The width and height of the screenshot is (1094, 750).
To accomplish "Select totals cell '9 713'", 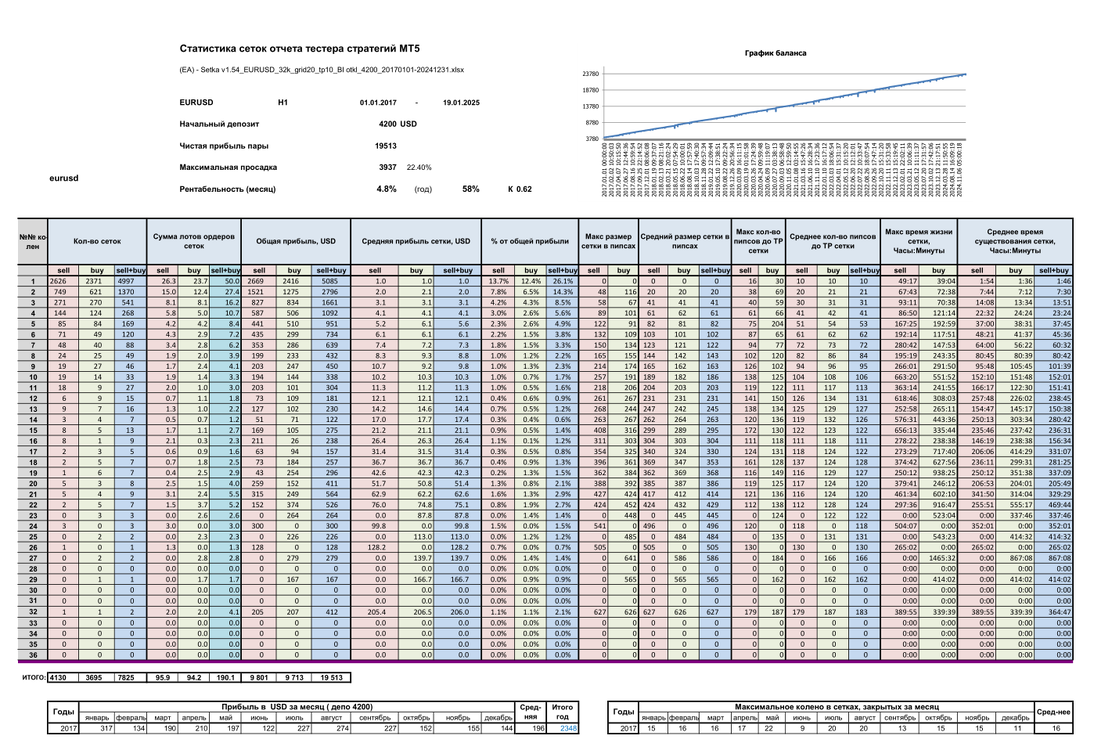I will (294, 677).
